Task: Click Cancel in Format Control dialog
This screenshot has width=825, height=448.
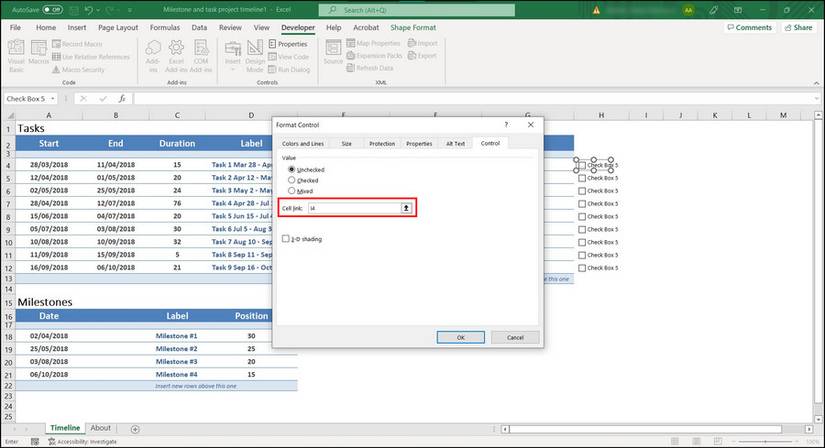Action: point(515,337)
